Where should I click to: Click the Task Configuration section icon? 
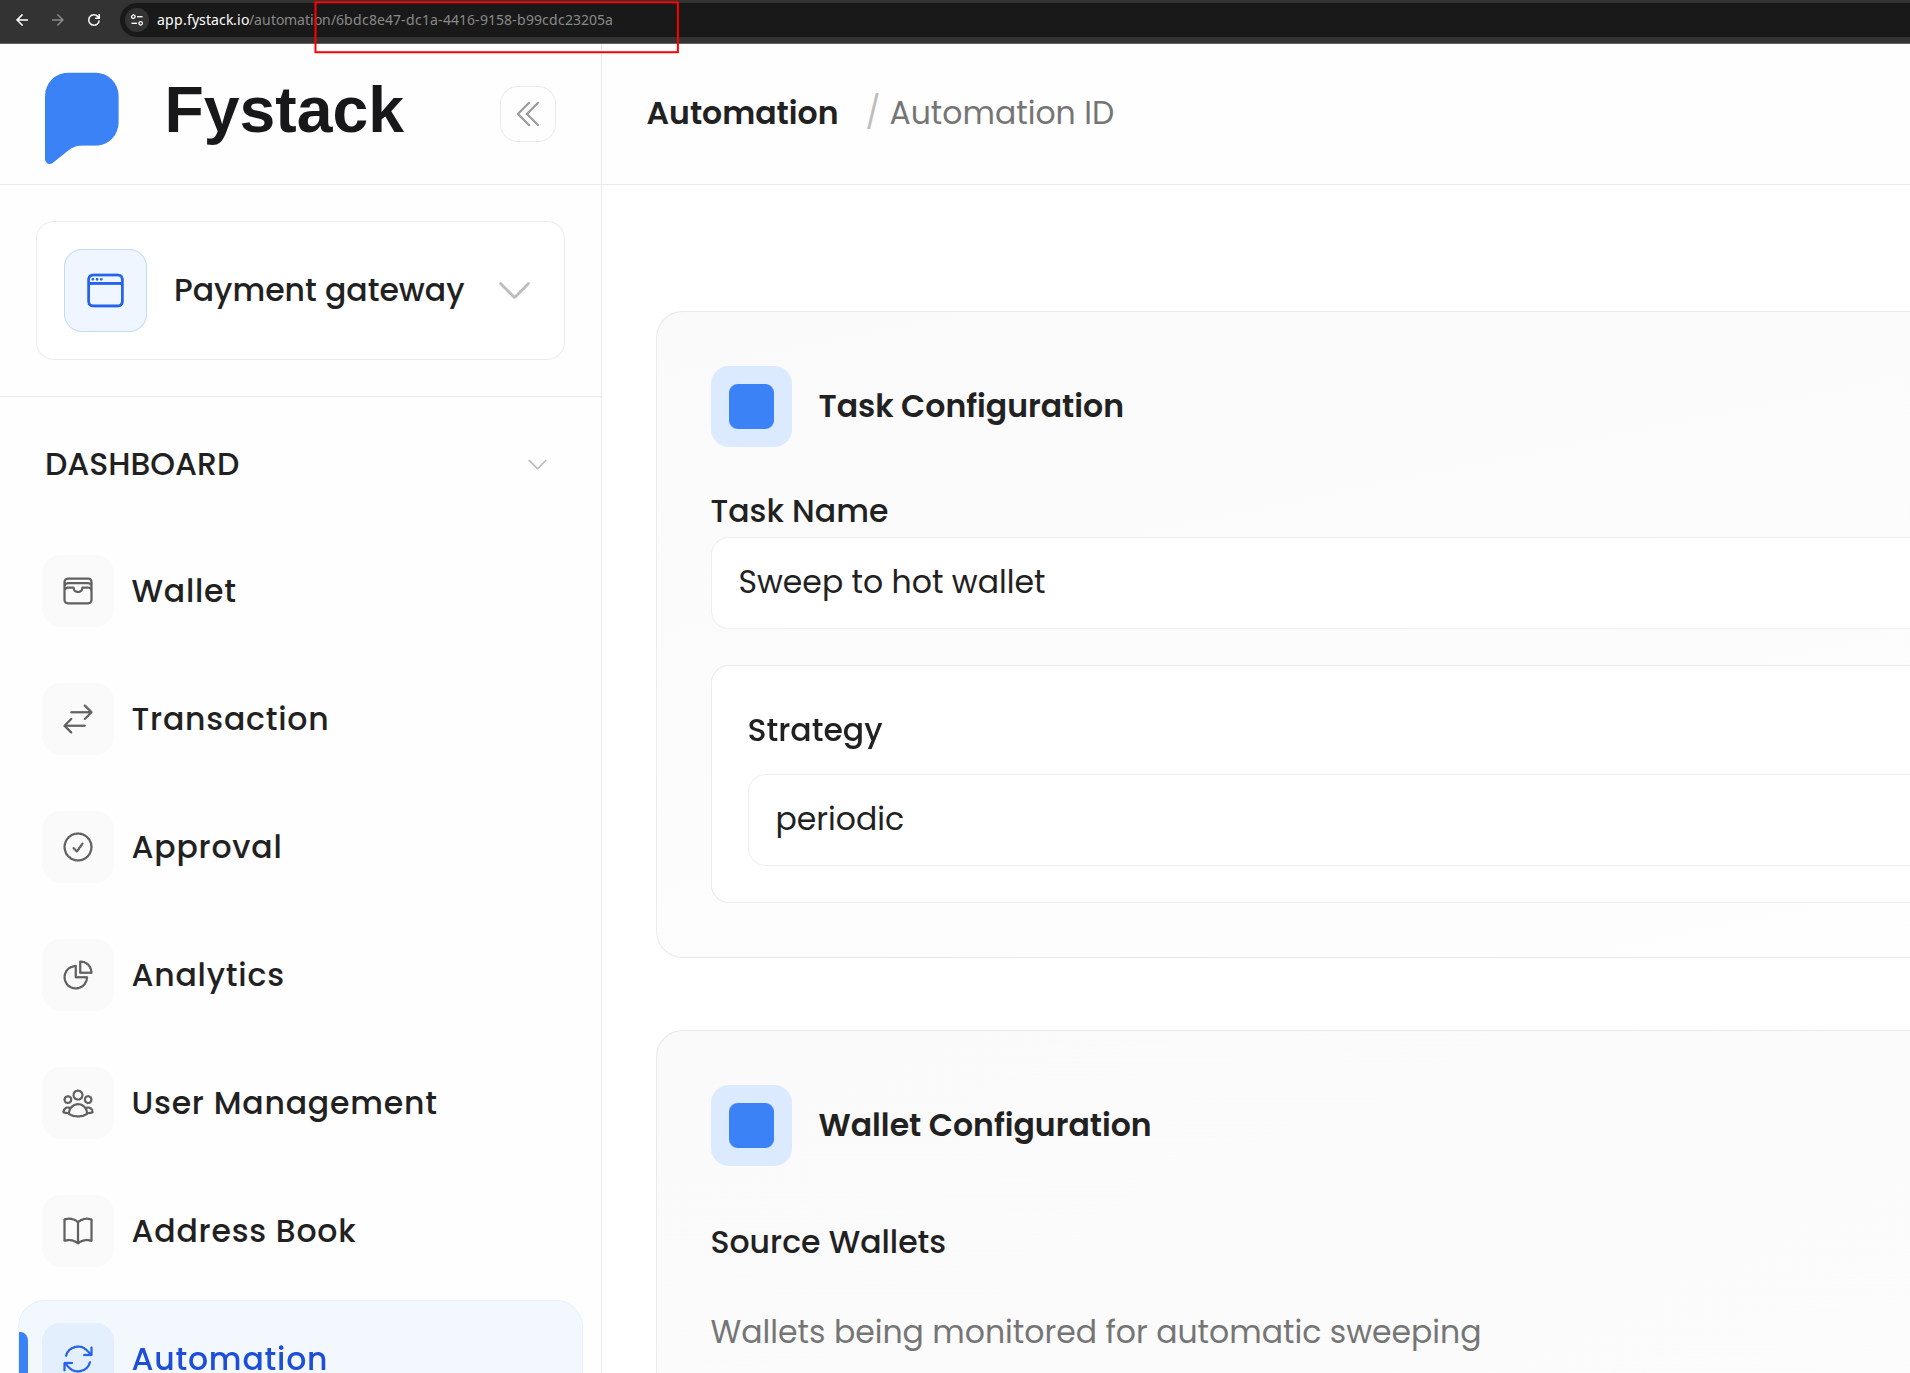tap(751, 407)
